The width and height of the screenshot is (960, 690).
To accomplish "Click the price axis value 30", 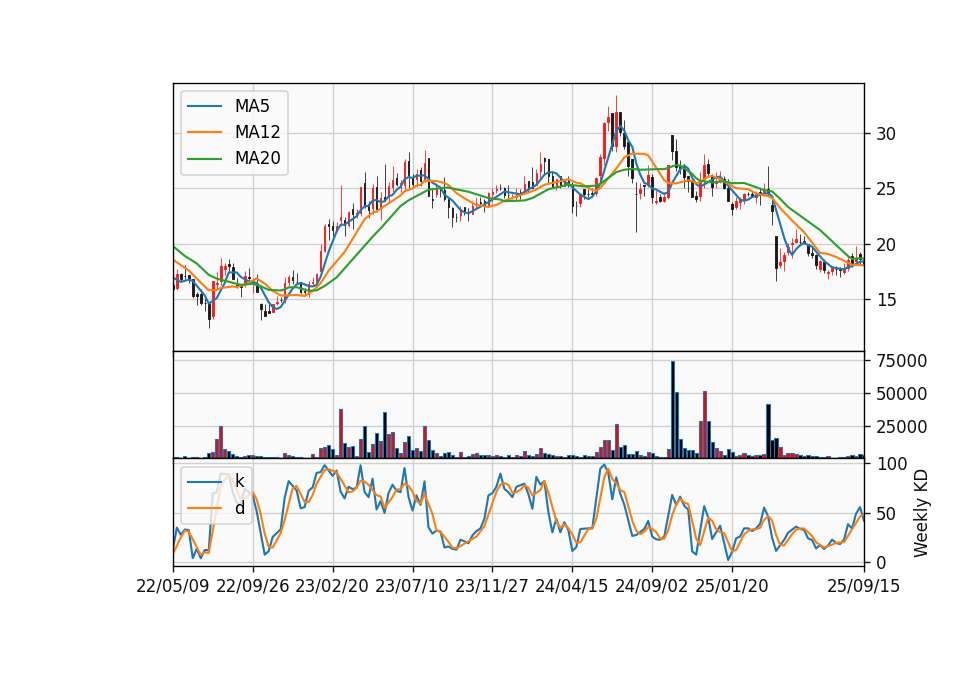I will click(x=885, y=133).
